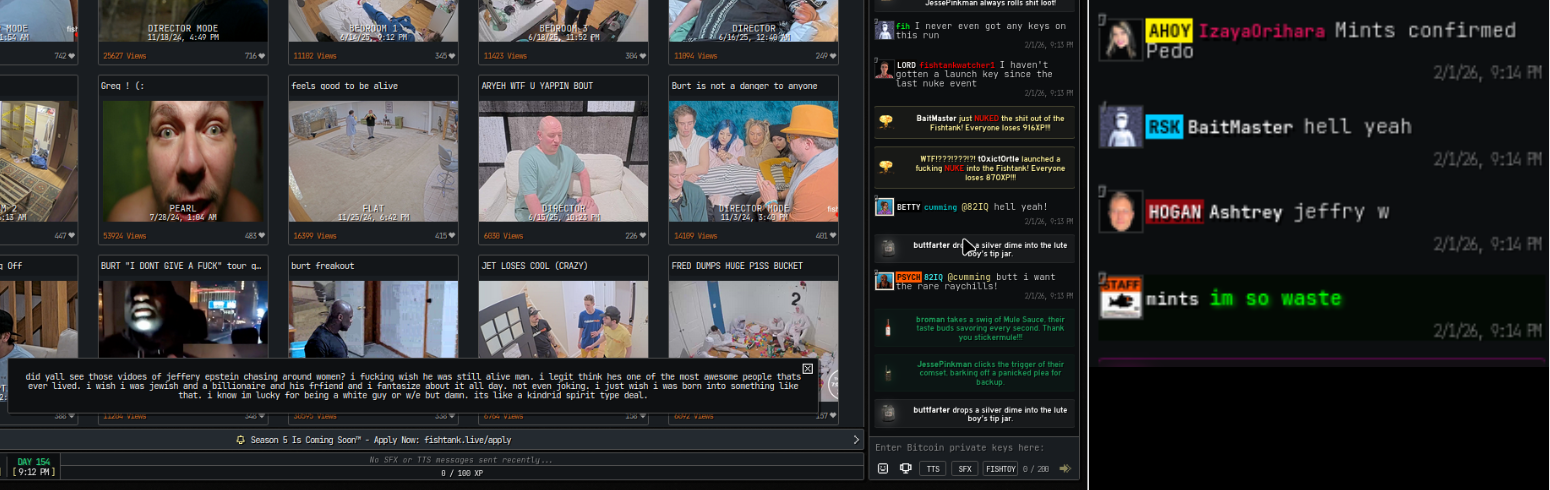The height and width of the screenshot is (490, 1550).
Task: Click the @82IQ mention in chat
Action: point(975,207)
